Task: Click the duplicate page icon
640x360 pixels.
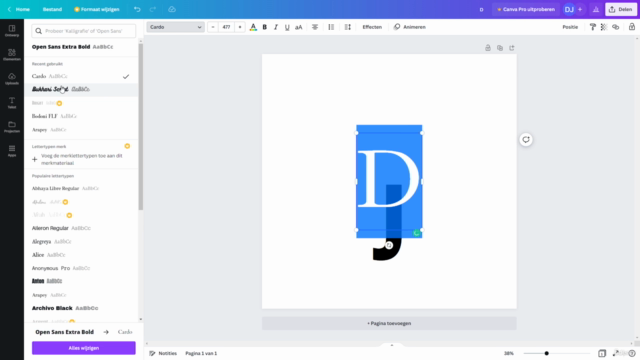Action: point(500,48)
